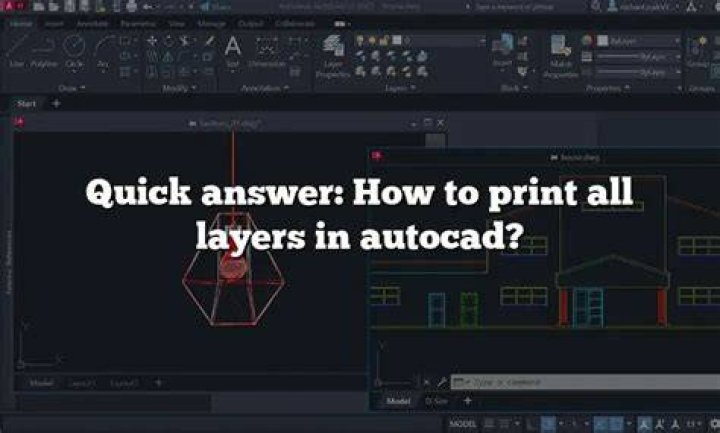Screen dimensions: 720x433
Task: Click the Share button in title bar
Action: click(x=215, y=6)
